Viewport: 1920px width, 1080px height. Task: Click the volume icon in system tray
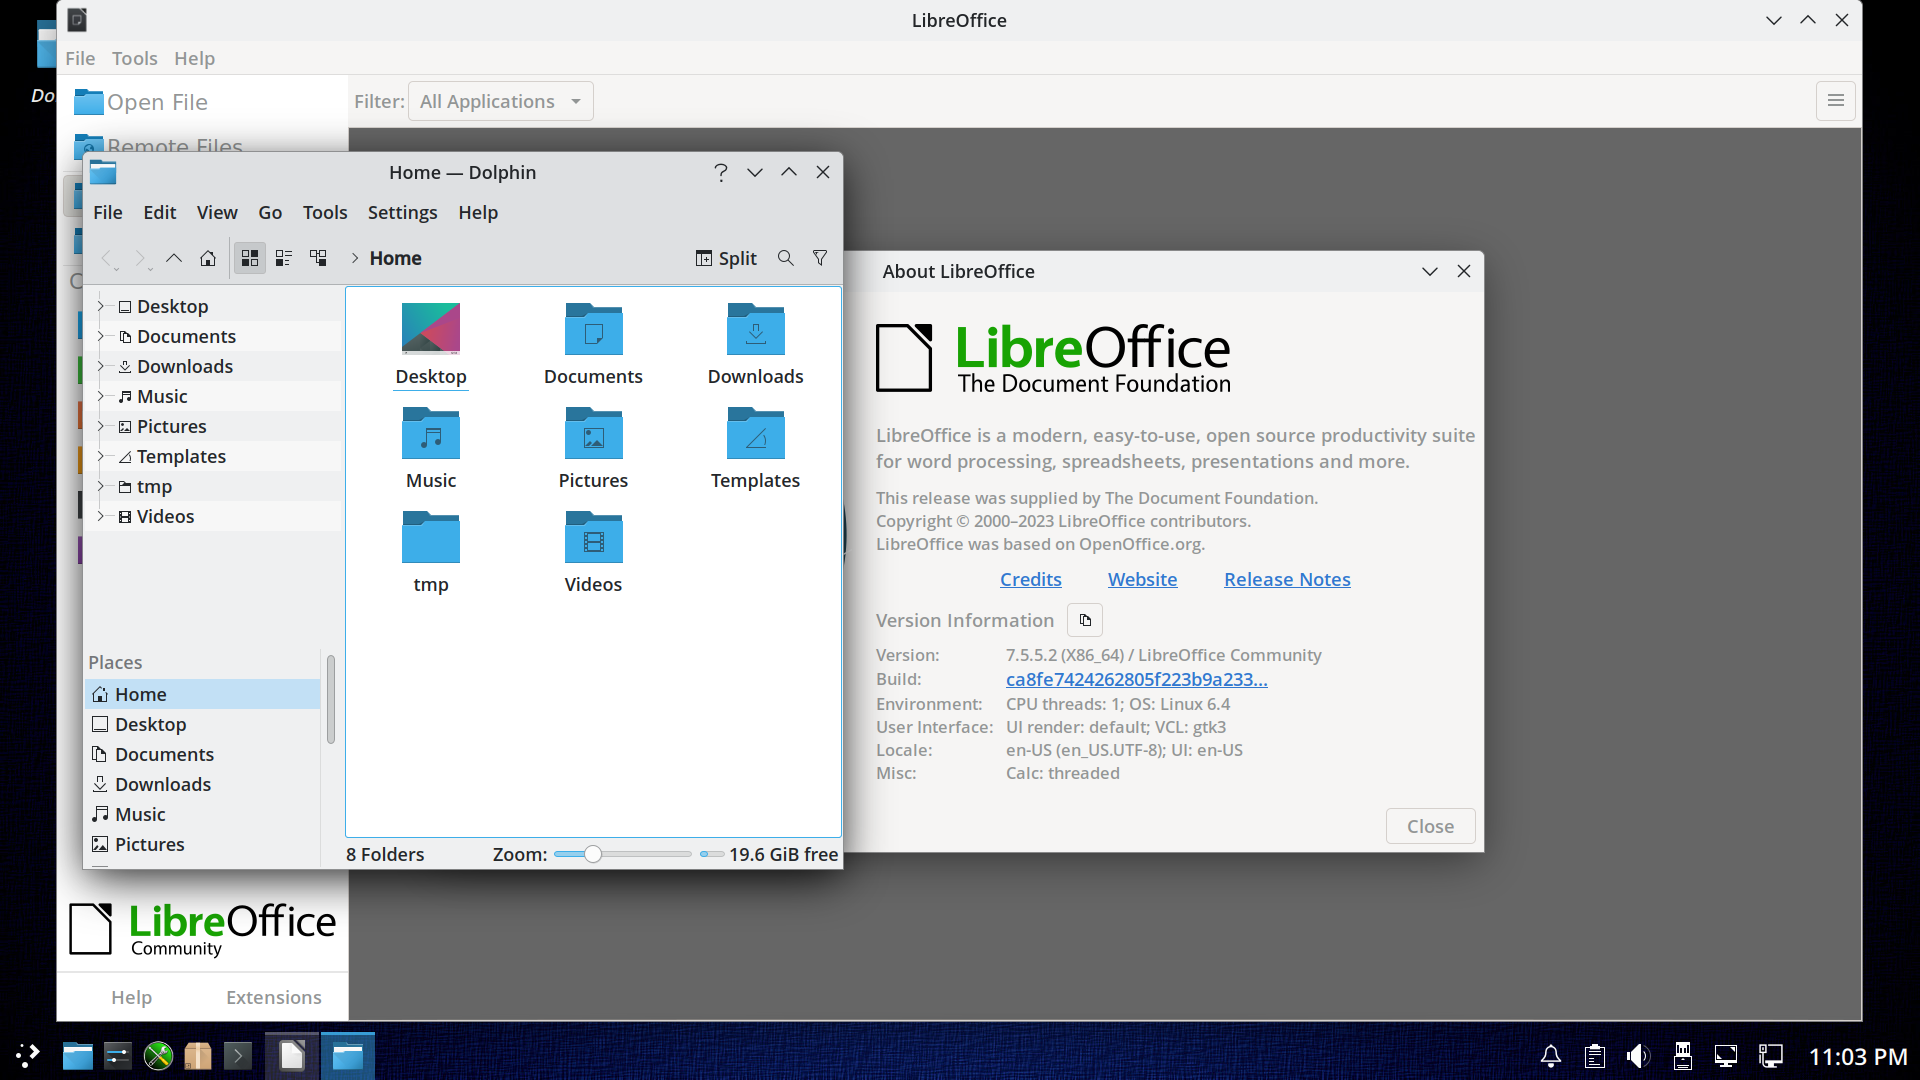coord(1638,1056)
